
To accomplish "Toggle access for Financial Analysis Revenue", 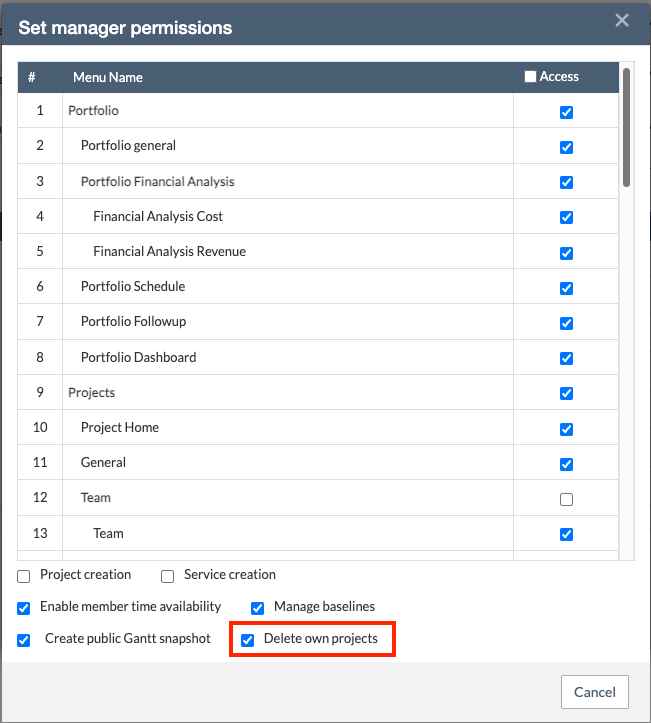I will coord(566,253).
